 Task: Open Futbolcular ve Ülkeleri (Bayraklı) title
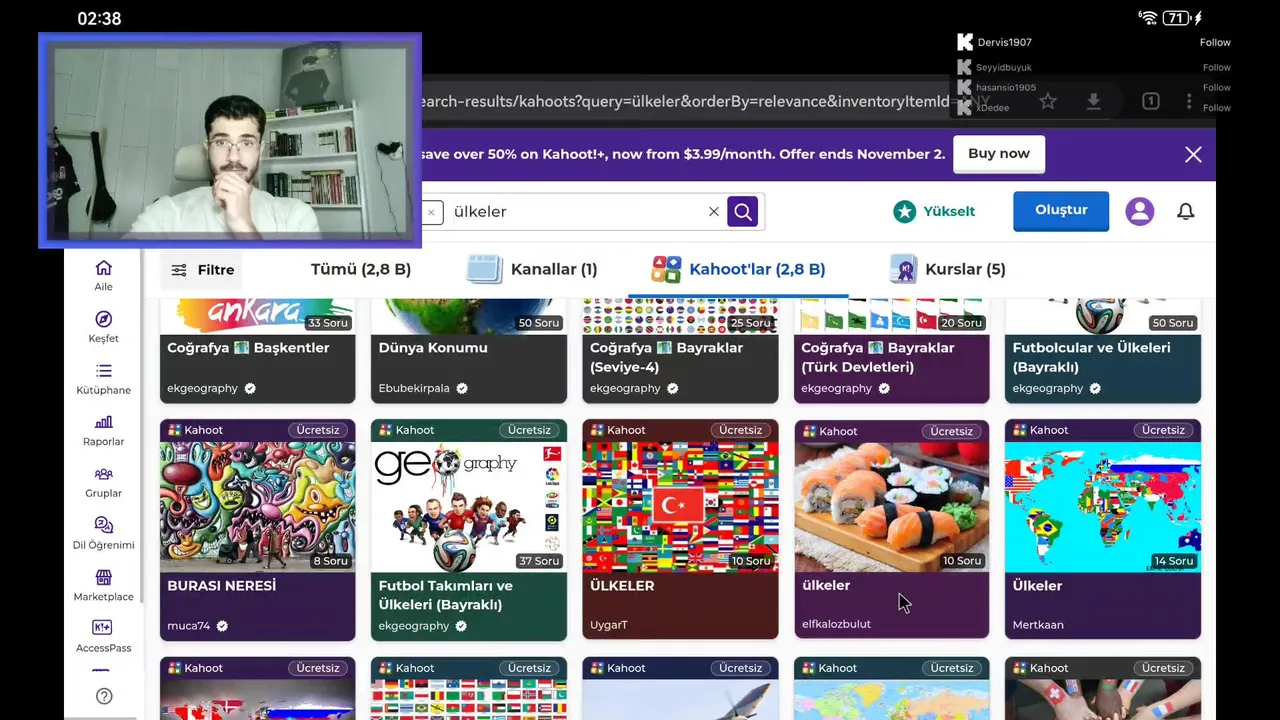click(1092, 357)
